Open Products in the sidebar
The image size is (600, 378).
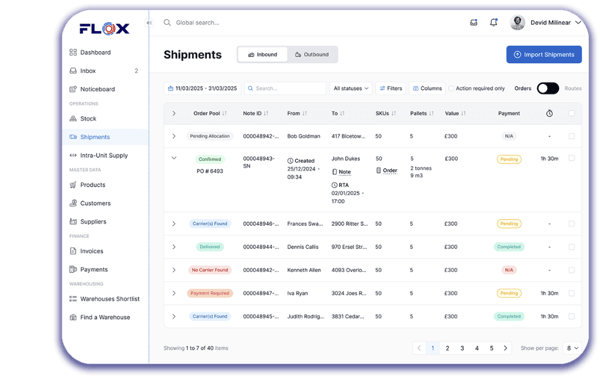point(93,185)
